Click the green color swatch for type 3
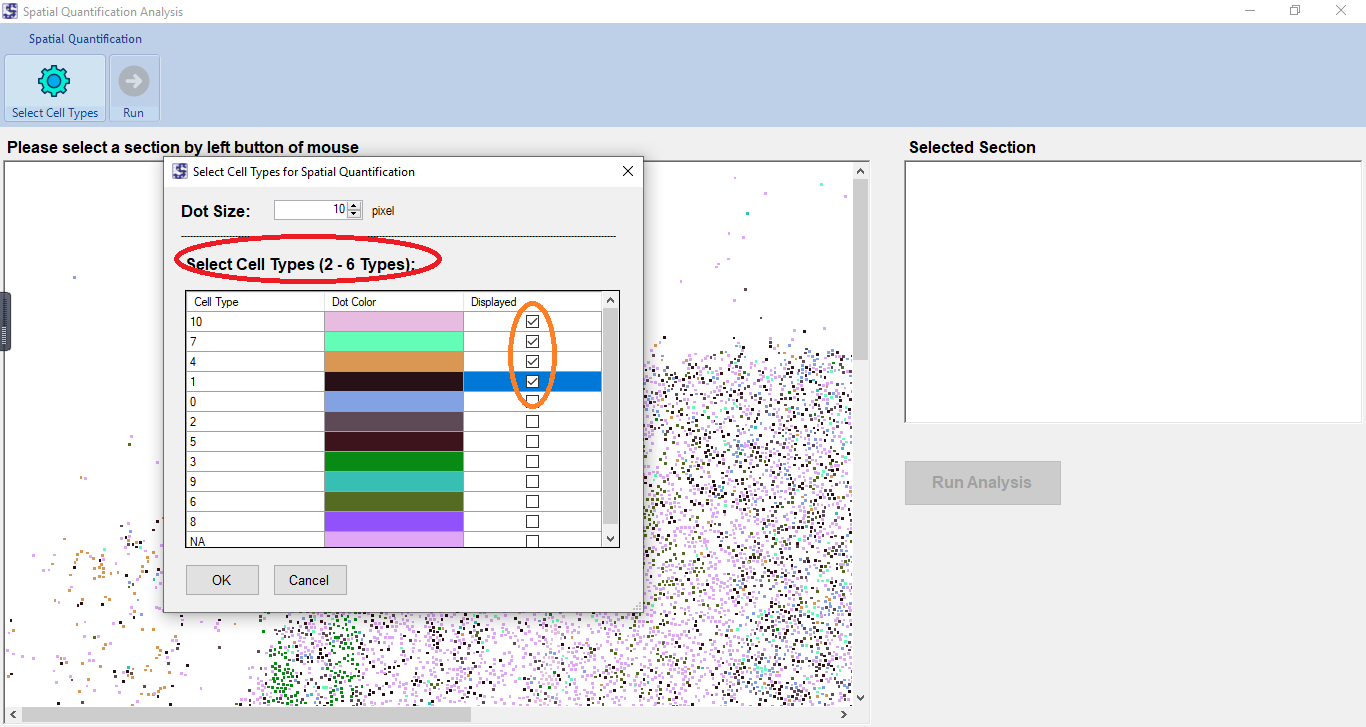 (394, 462)
